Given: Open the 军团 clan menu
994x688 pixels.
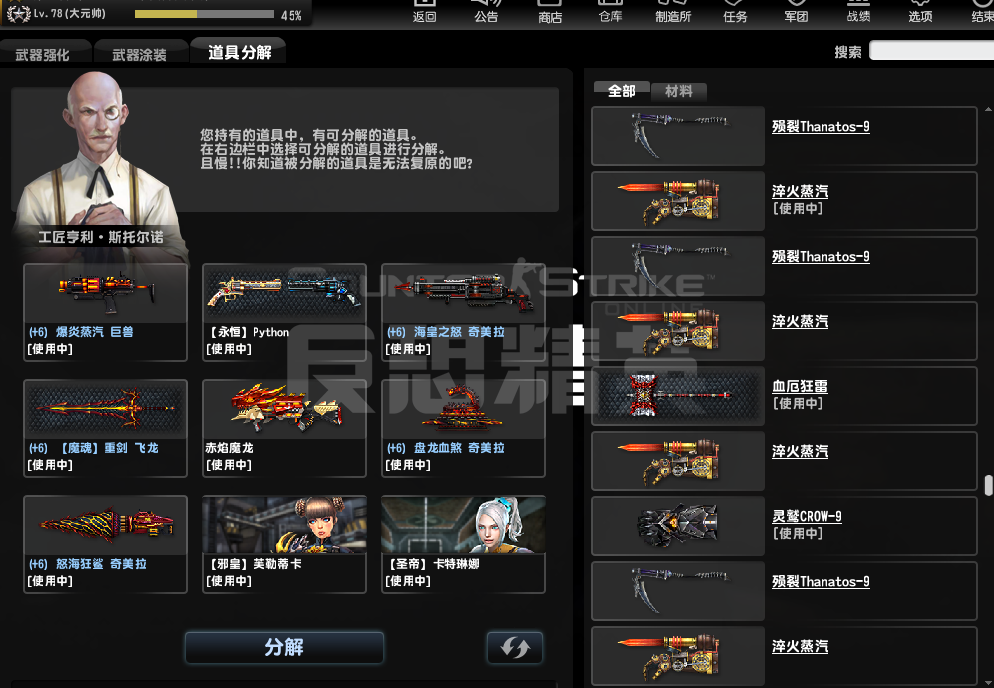Looking at the screenshot, I should click(796, 11).
